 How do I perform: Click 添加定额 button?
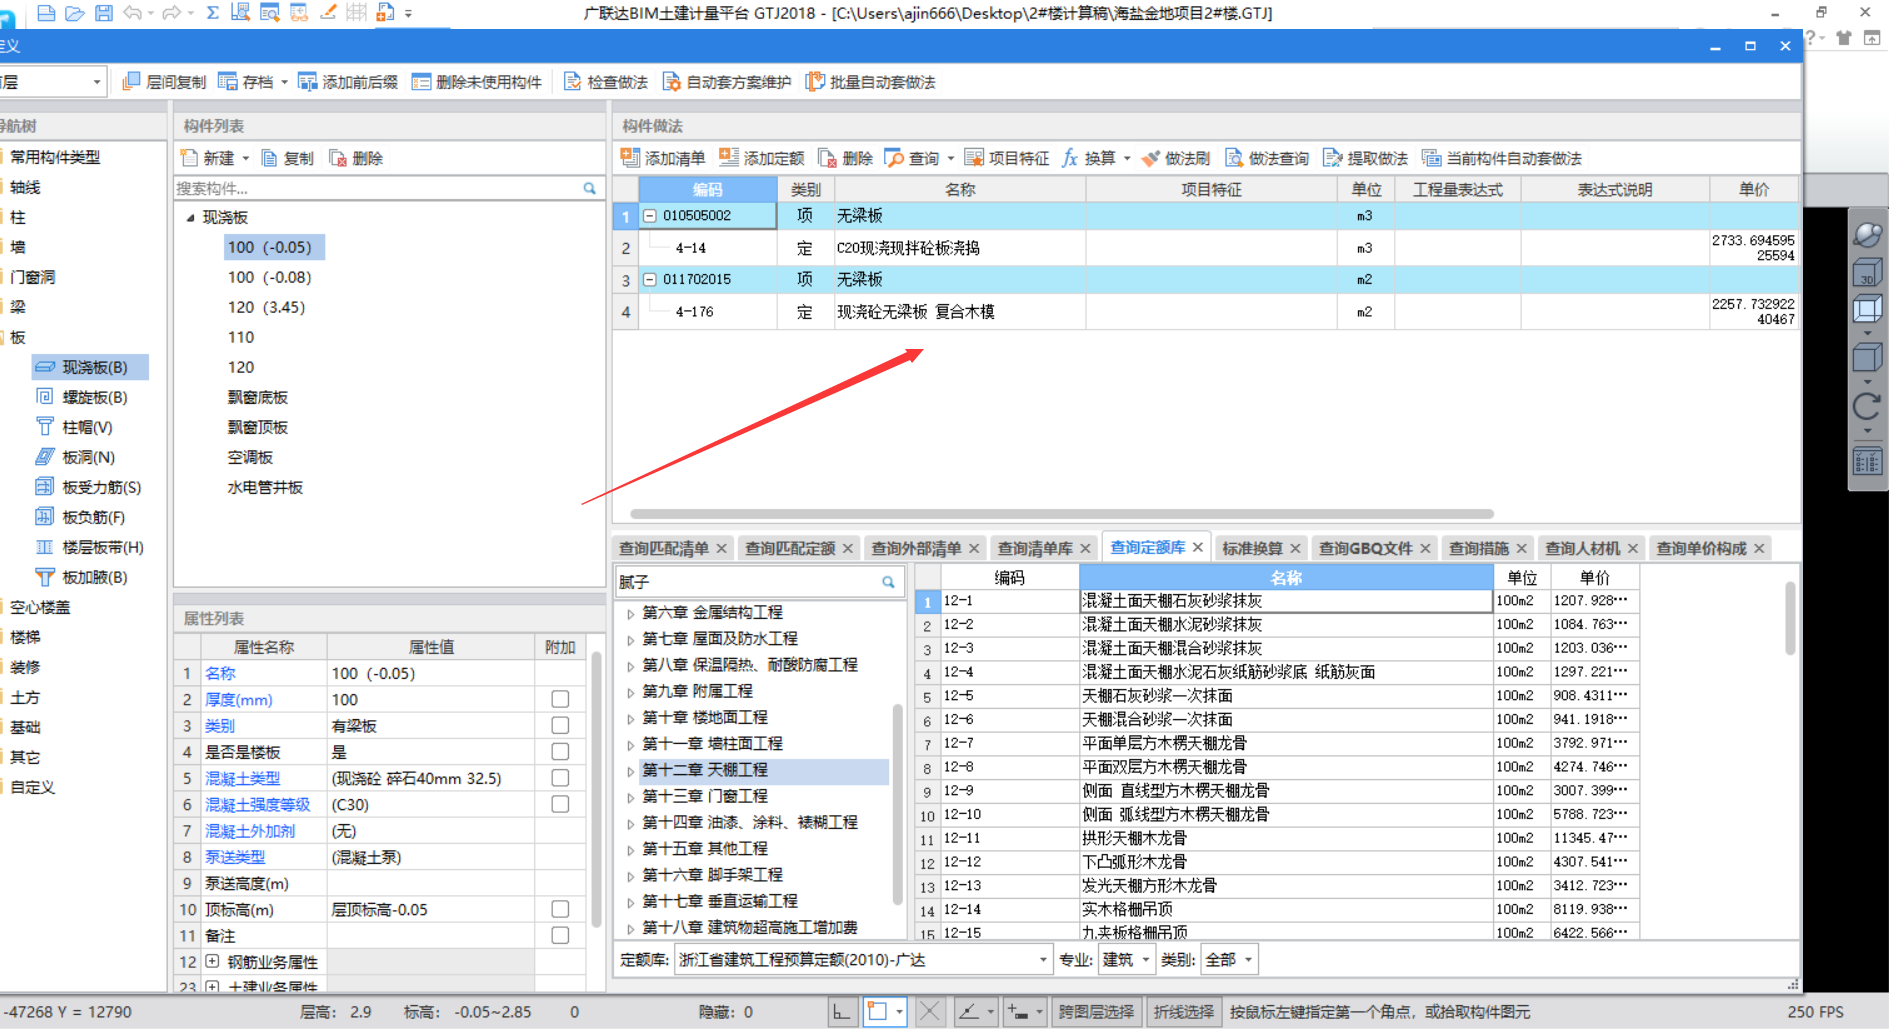click(x=762, y=158)
